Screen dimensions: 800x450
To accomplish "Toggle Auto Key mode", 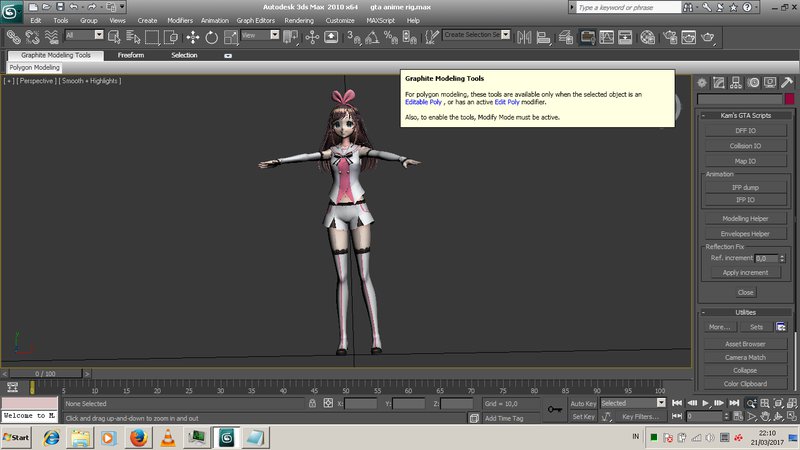I will 583,404.
